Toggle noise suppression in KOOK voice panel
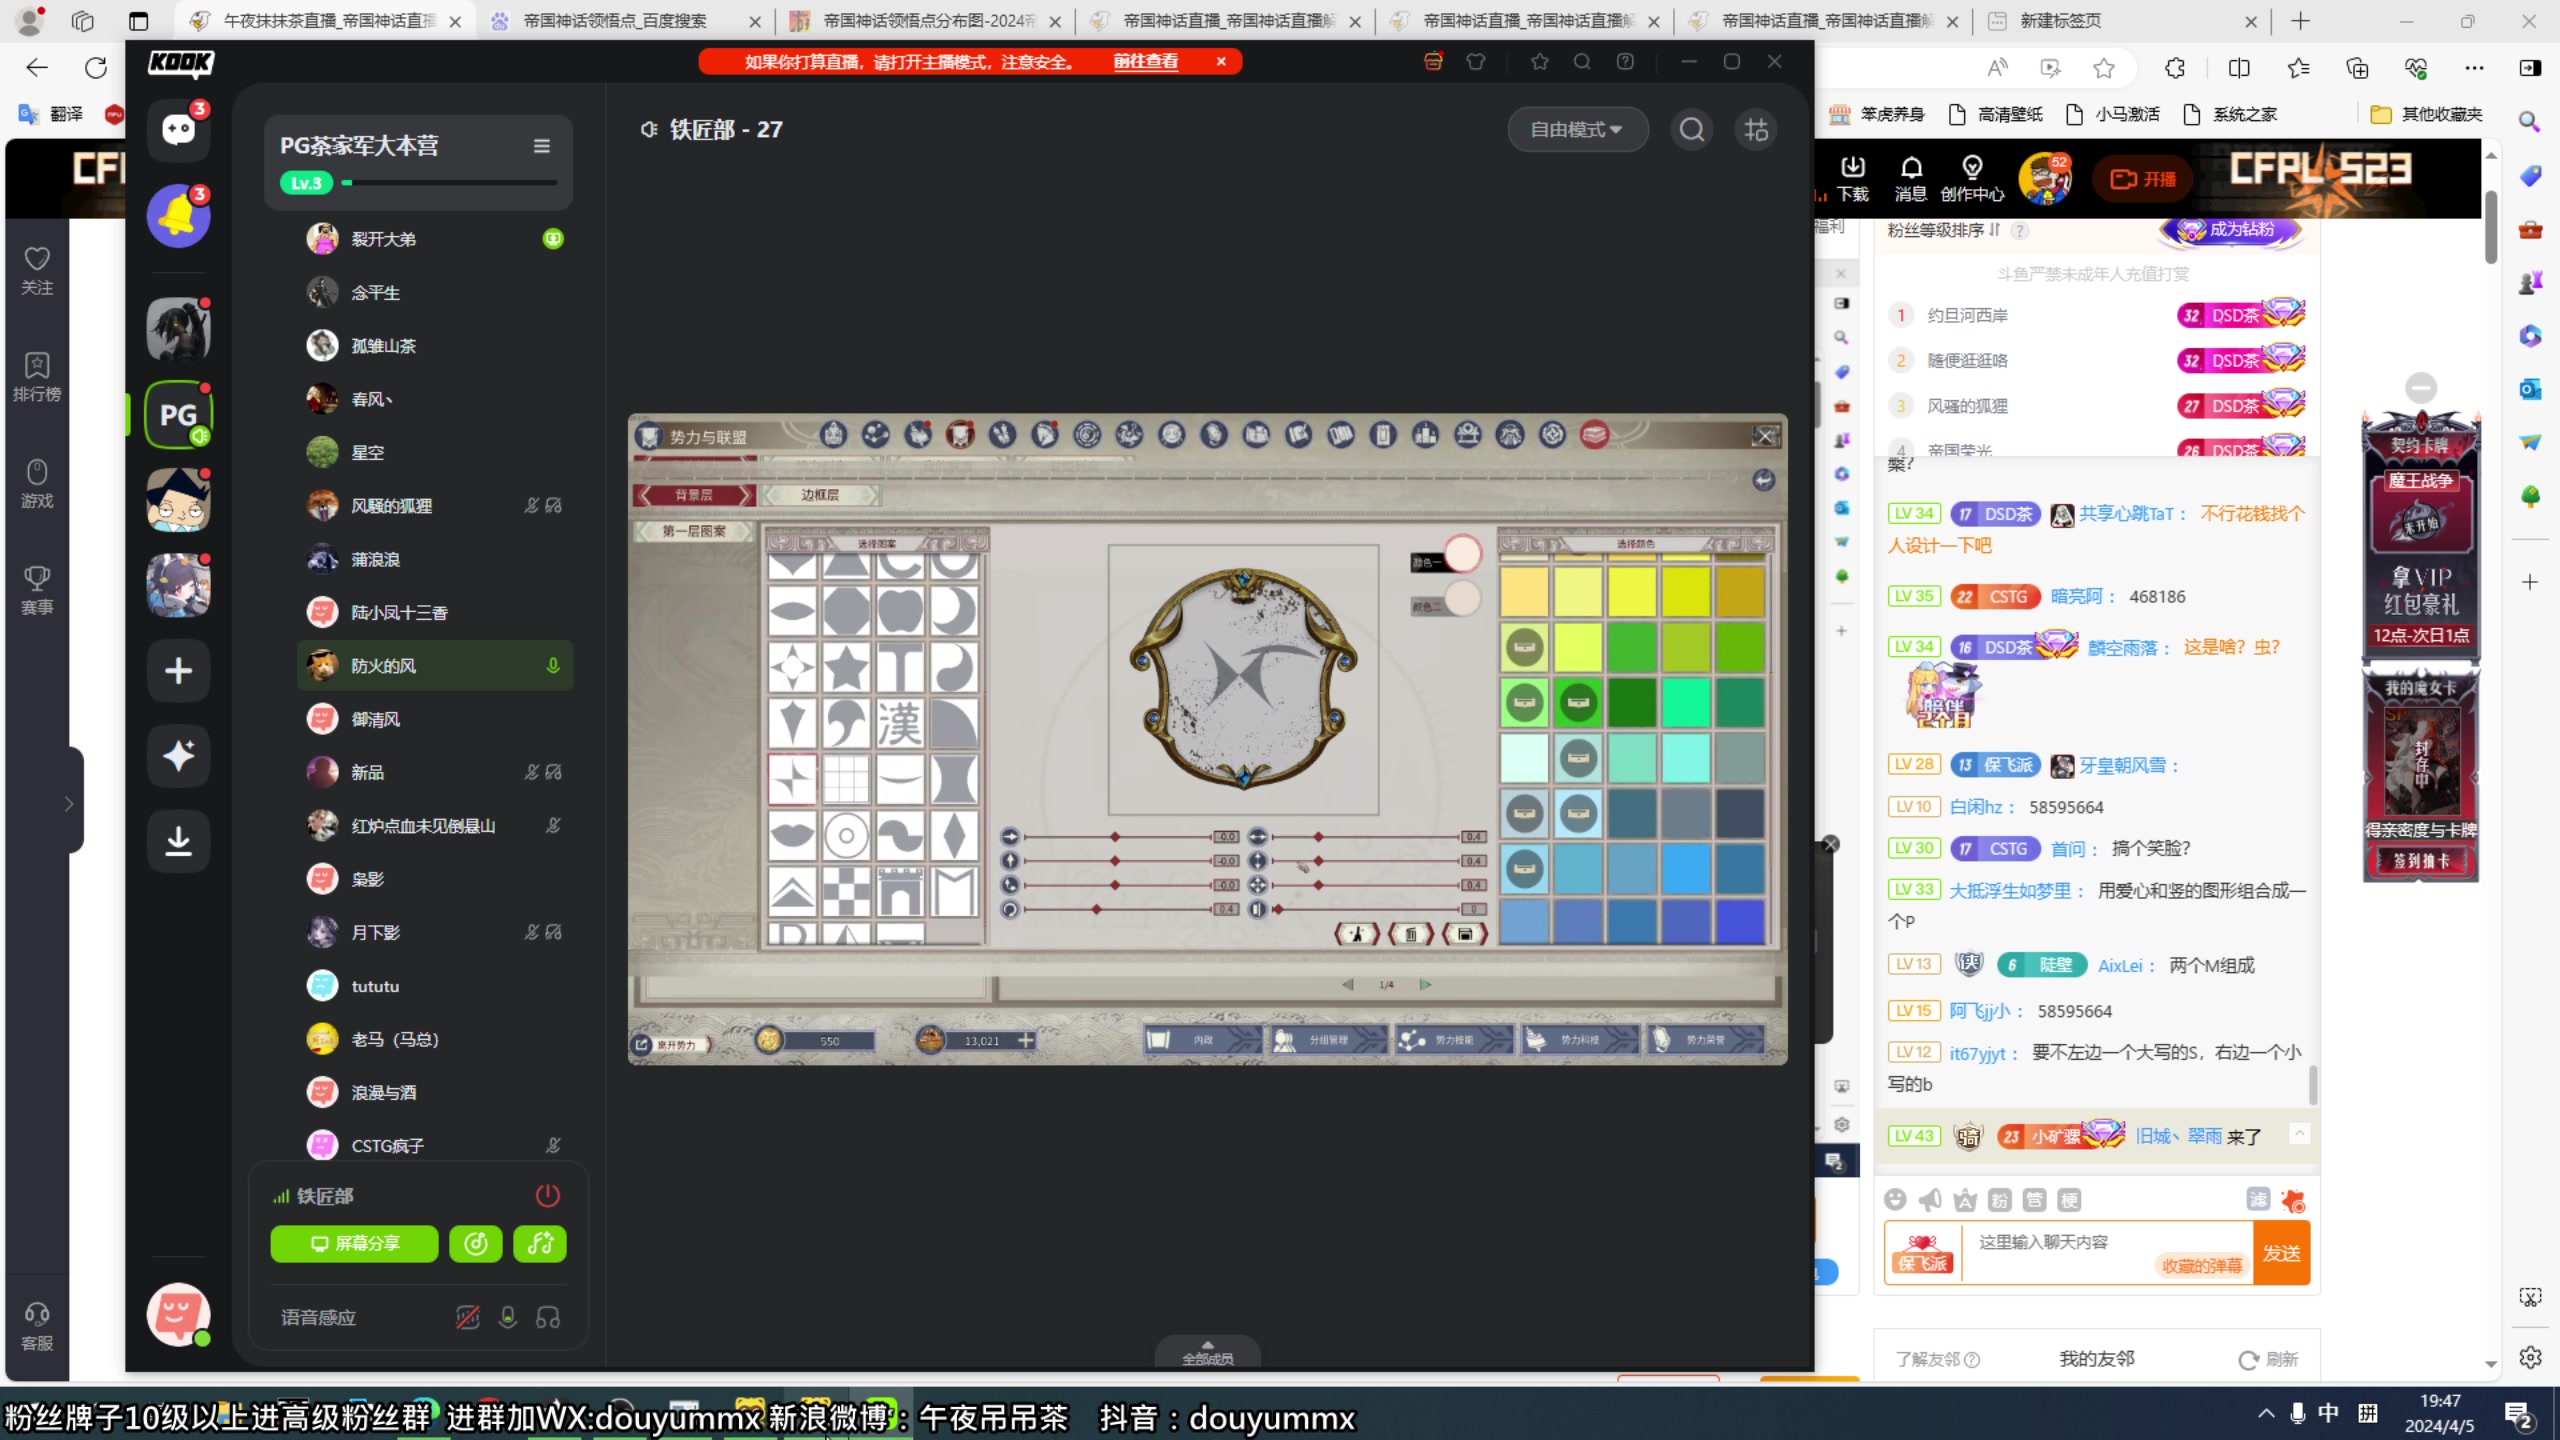2560x1440 pixels. 467,1317
